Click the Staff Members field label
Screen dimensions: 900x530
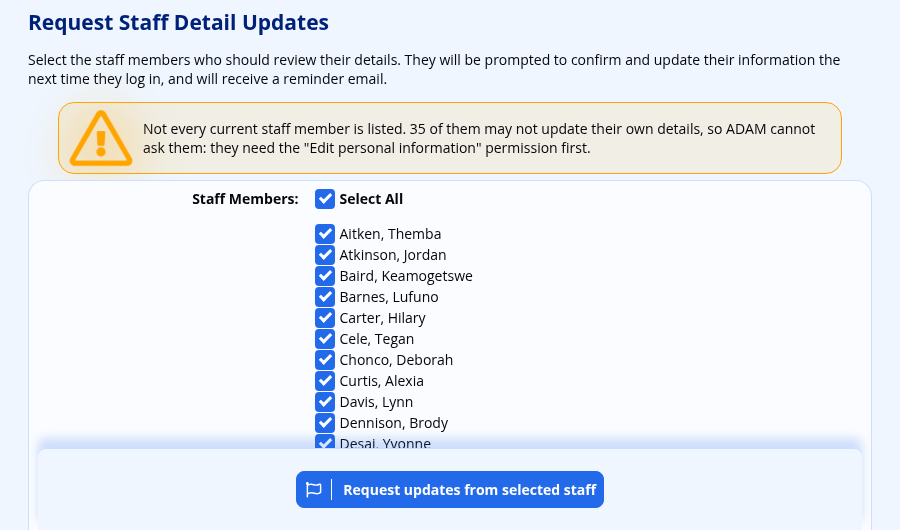245,199
